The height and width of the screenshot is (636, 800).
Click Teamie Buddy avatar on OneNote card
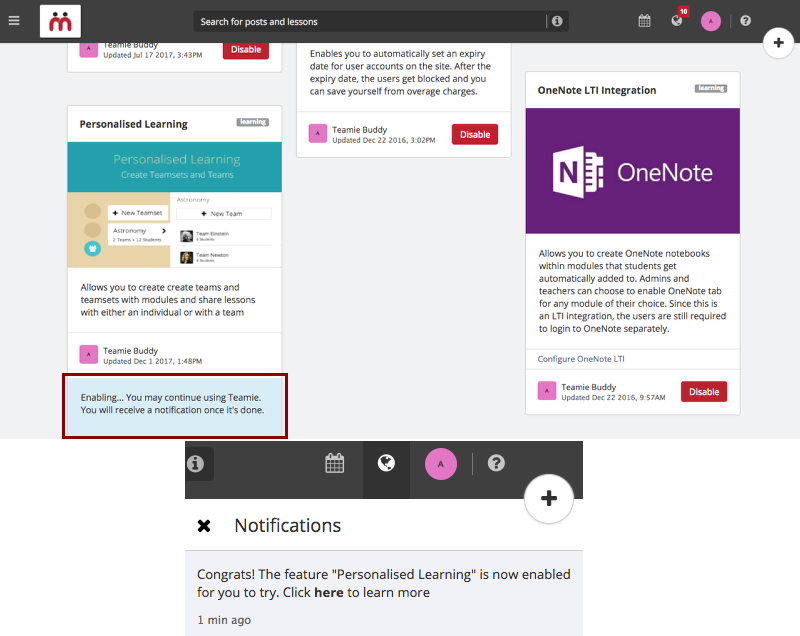click(x=547, y=391)
